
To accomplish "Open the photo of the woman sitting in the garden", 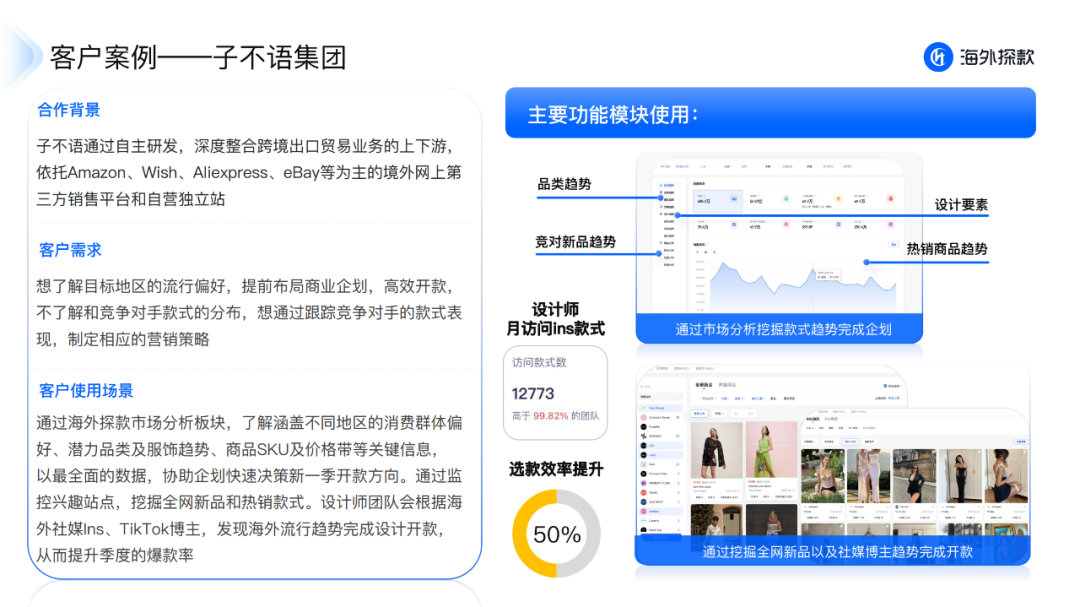I will point(822,476).
